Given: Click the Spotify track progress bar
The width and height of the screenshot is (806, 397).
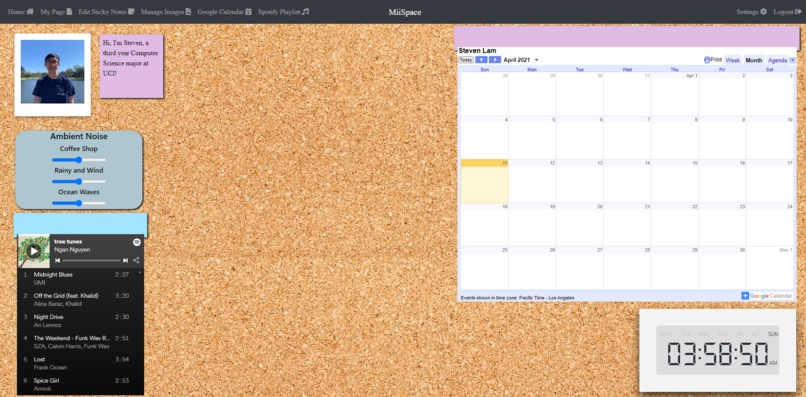Looking at the screenshot, I should 91,261.
